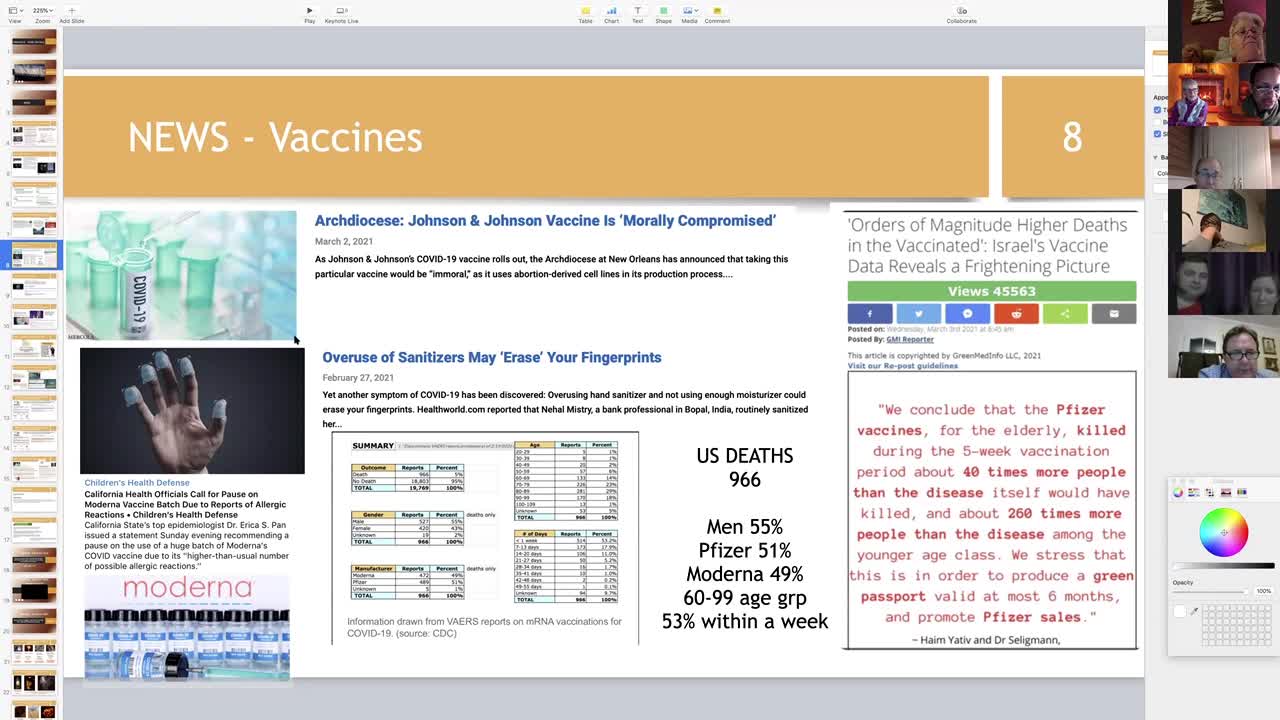The image size is (1280, 720).
Task: Click the Opacity slider in Colors panel
Action: tap(1210, 591)
